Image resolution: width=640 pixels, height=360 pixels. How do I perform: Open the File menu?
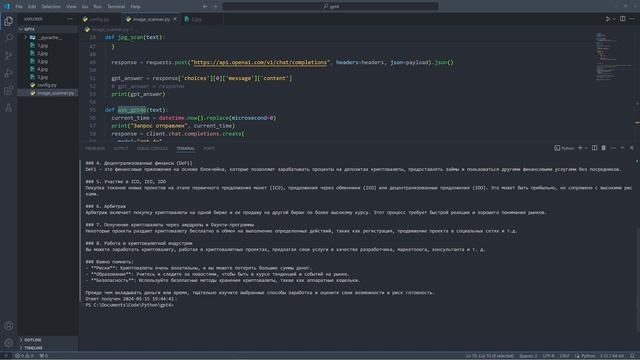click(19, 7)
